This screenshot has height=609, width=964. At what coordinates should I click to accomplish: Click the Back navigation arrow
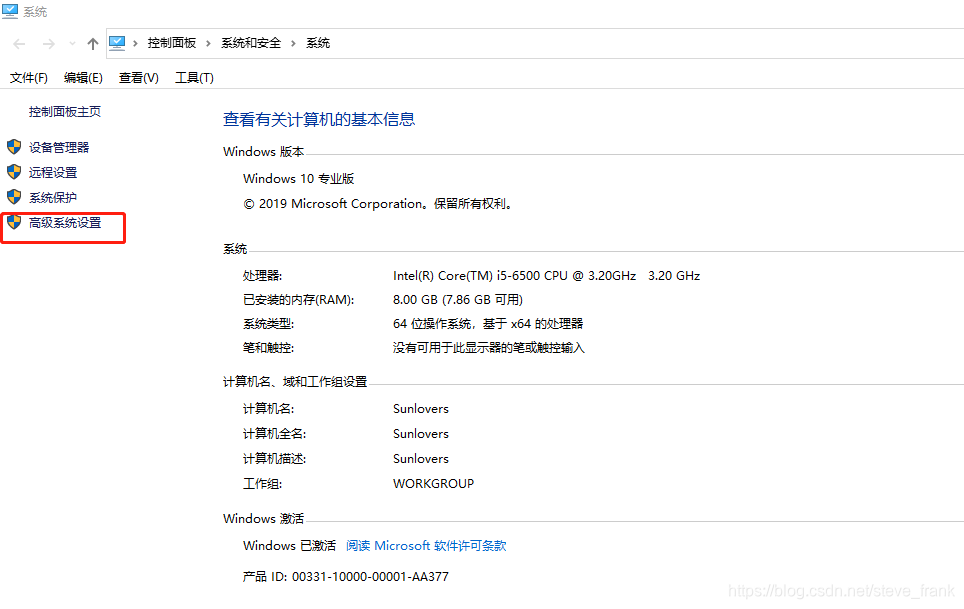pos(19,44)
